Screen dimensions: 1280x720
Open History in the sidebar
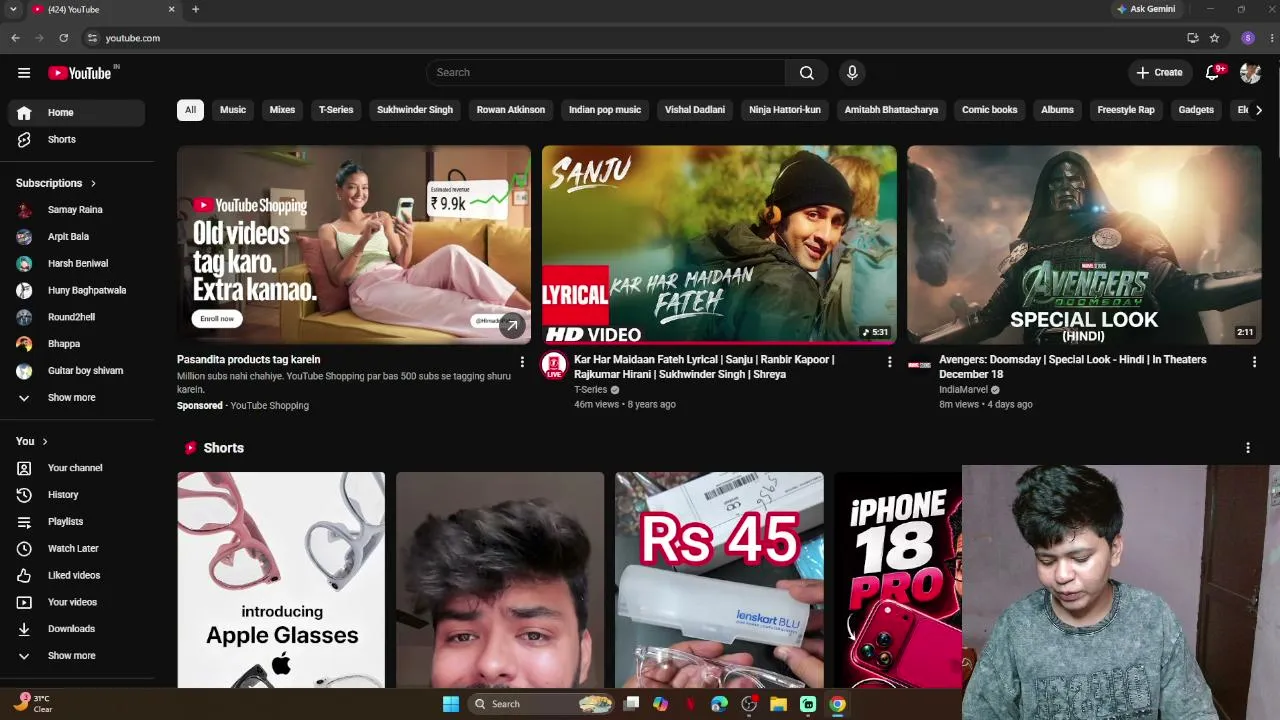coord(76,495)
